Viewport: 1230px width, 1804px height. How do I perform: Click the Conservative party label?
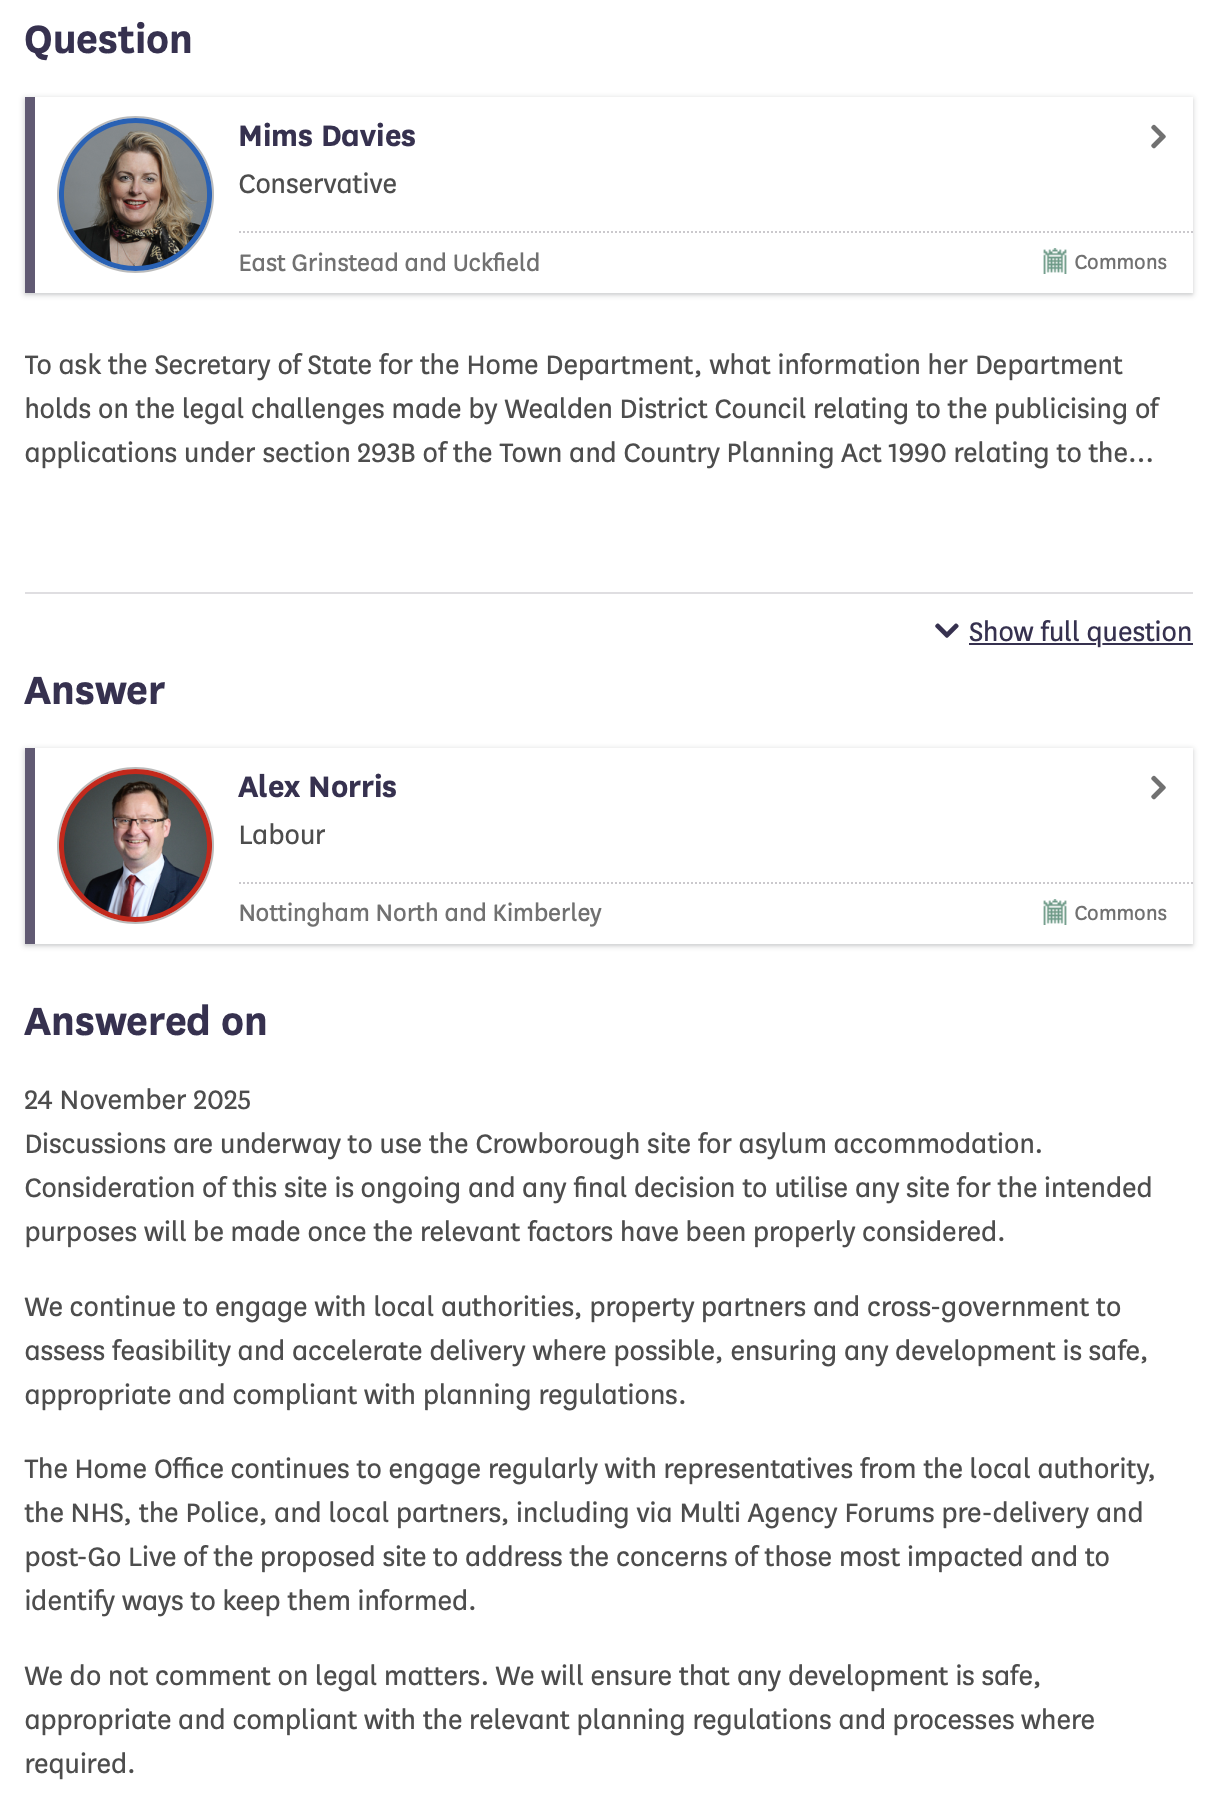coord(317,184)
